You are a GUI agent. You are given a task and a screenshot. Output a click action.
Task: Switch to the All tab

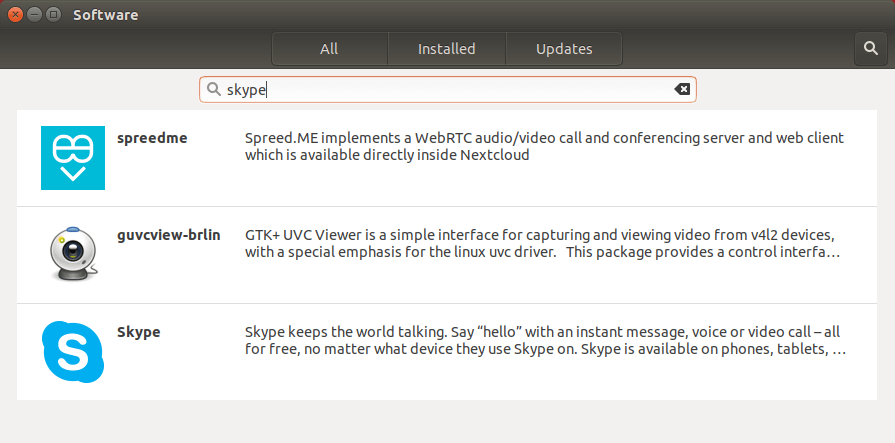pos(329,49)
